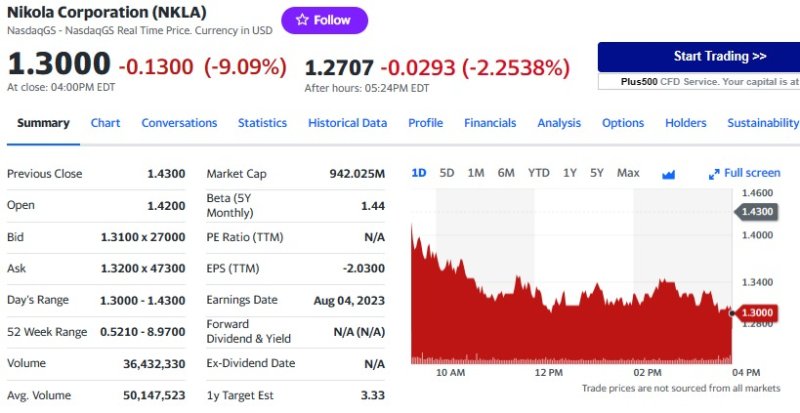Open the Conversations tab
Image resolution: width=800 pixels, height=413 pixels.
click(179, 123)
